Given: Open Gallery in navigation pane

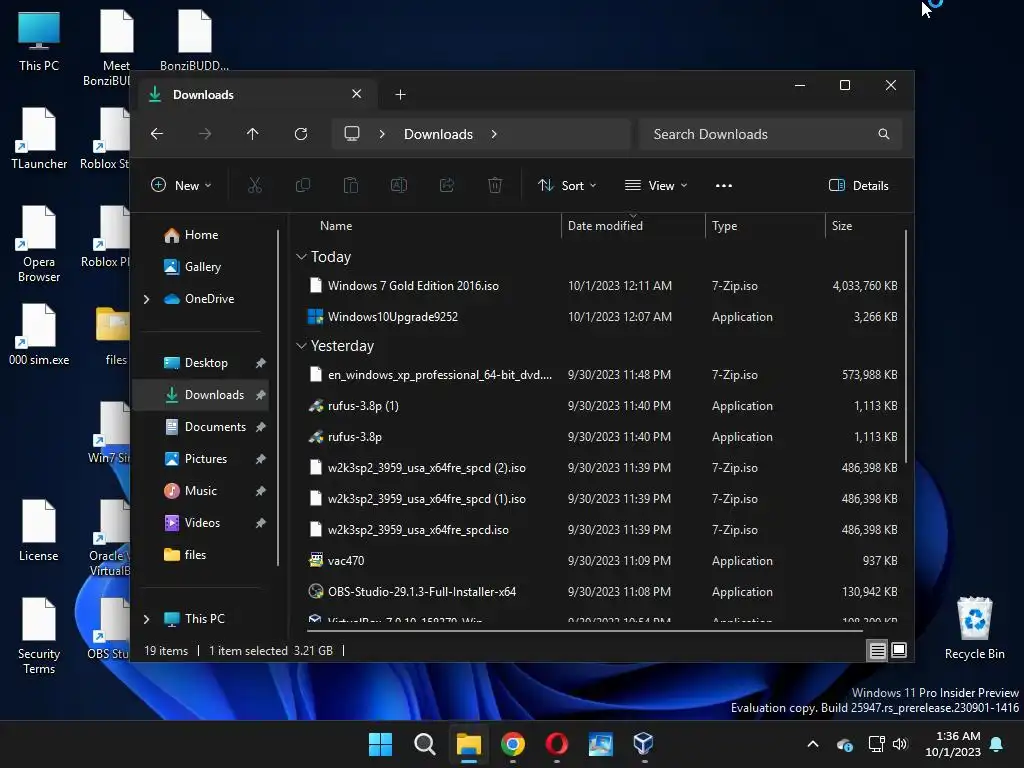Looking at the screenshot, I should click(x=202, y=266).
